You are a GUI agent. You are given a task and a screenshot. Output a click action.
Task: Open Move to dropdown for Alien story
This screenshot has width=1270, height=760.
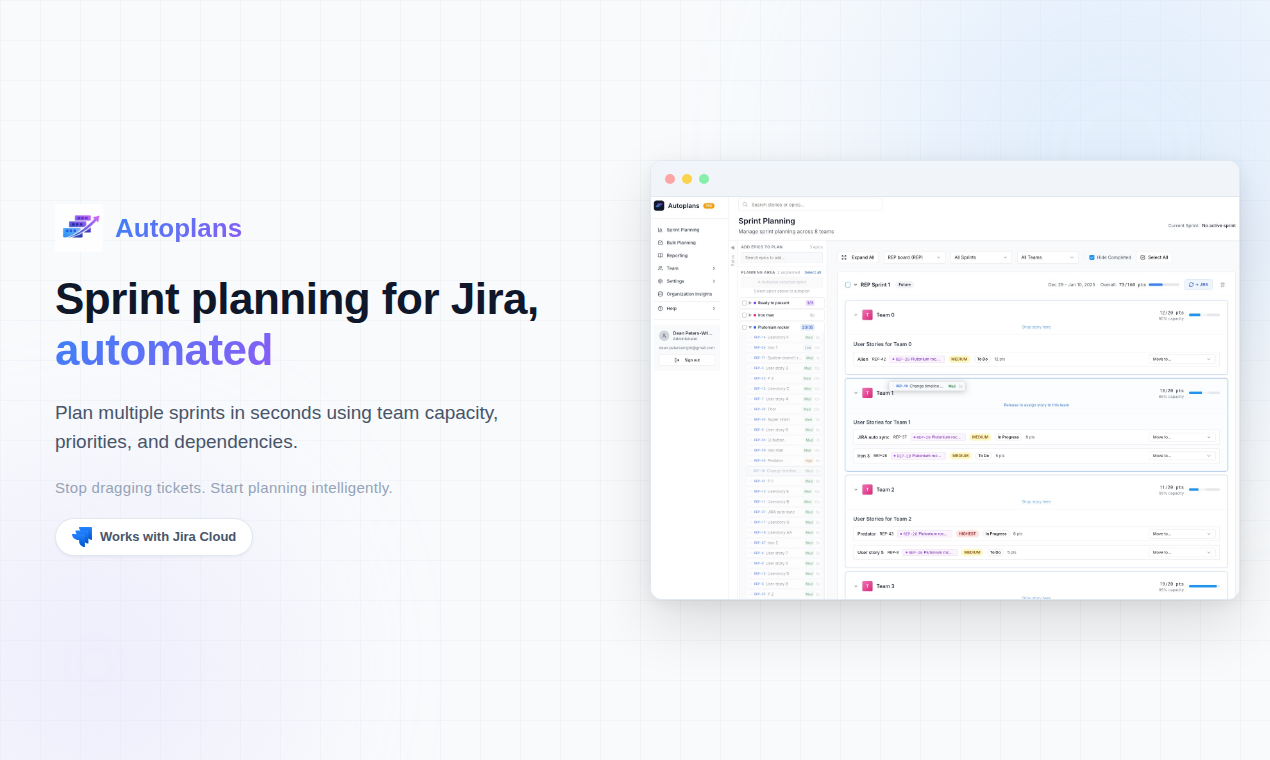coord(1182,359)
